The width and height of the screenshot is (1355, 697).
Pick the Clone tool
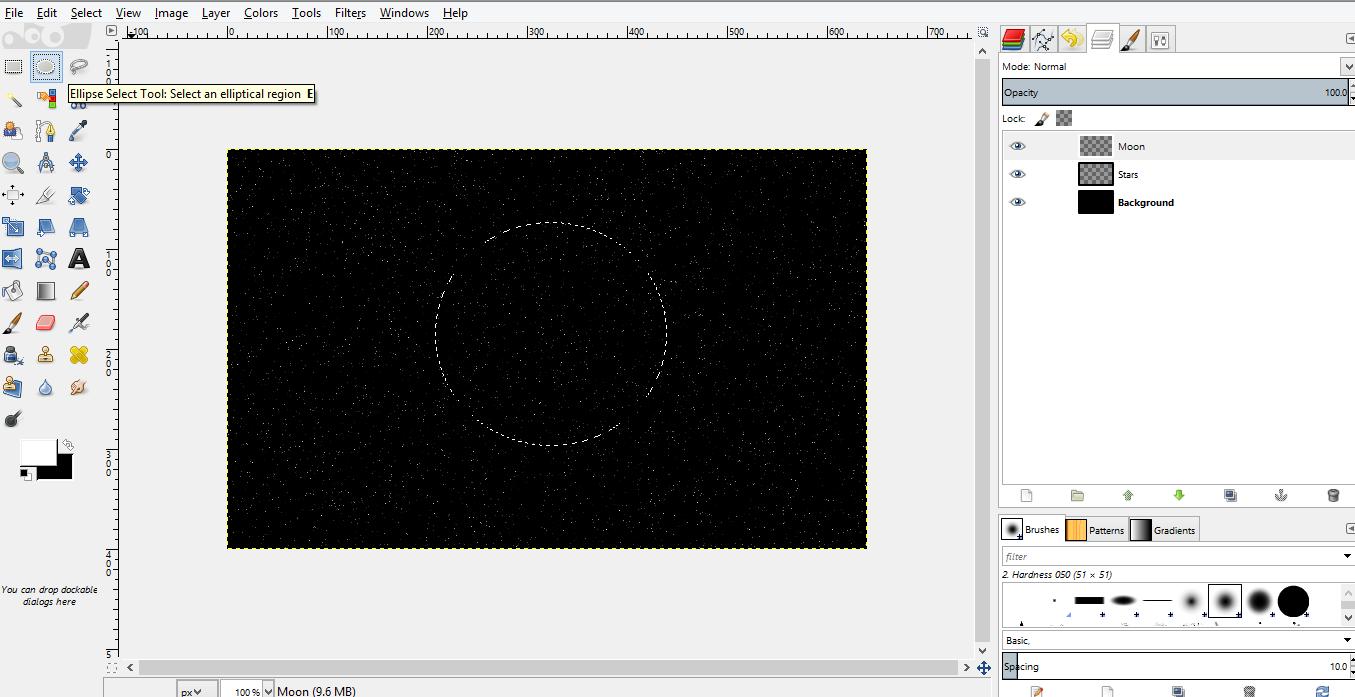(x=45, y=356)
